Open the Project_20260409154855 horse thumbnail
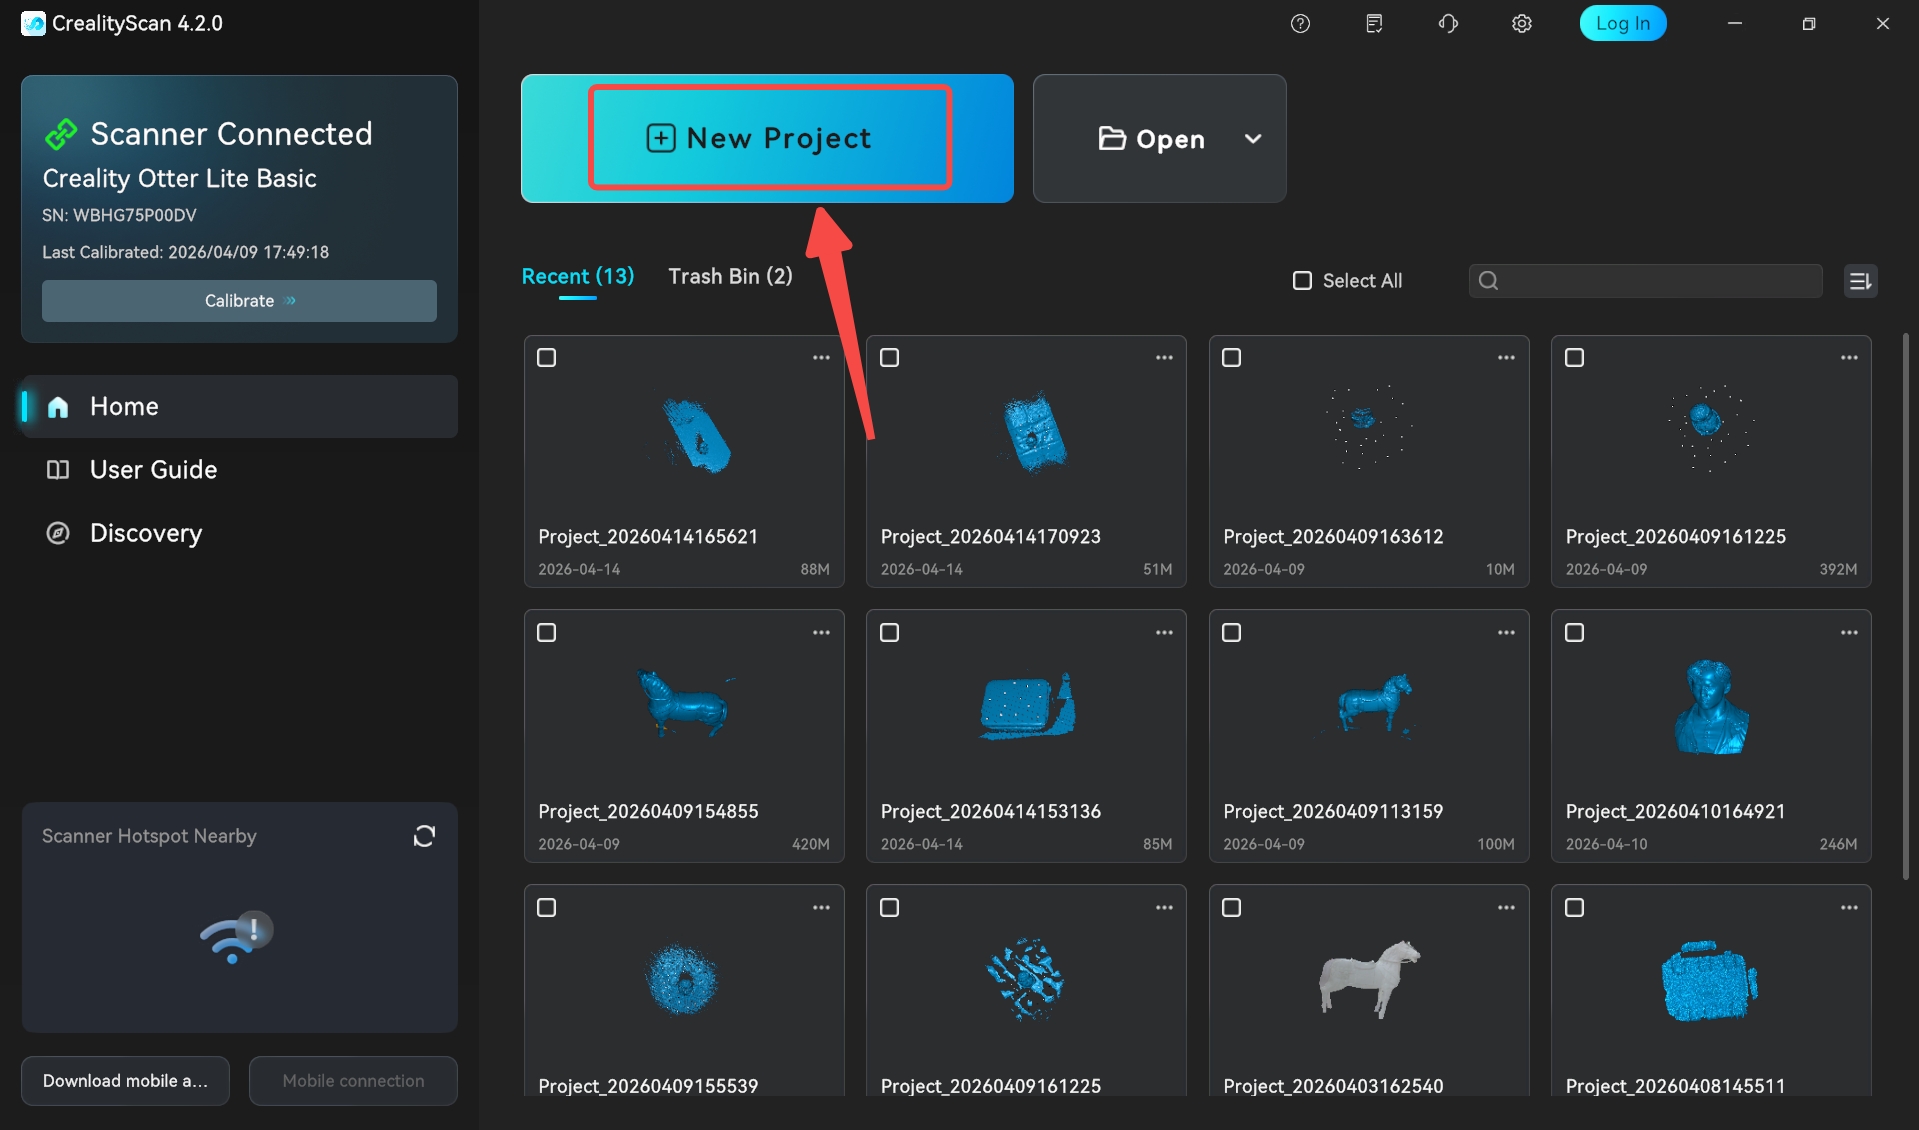The width and height of the screenshot is (1919, 1130). pyautogui.click(x=684, y=704)
